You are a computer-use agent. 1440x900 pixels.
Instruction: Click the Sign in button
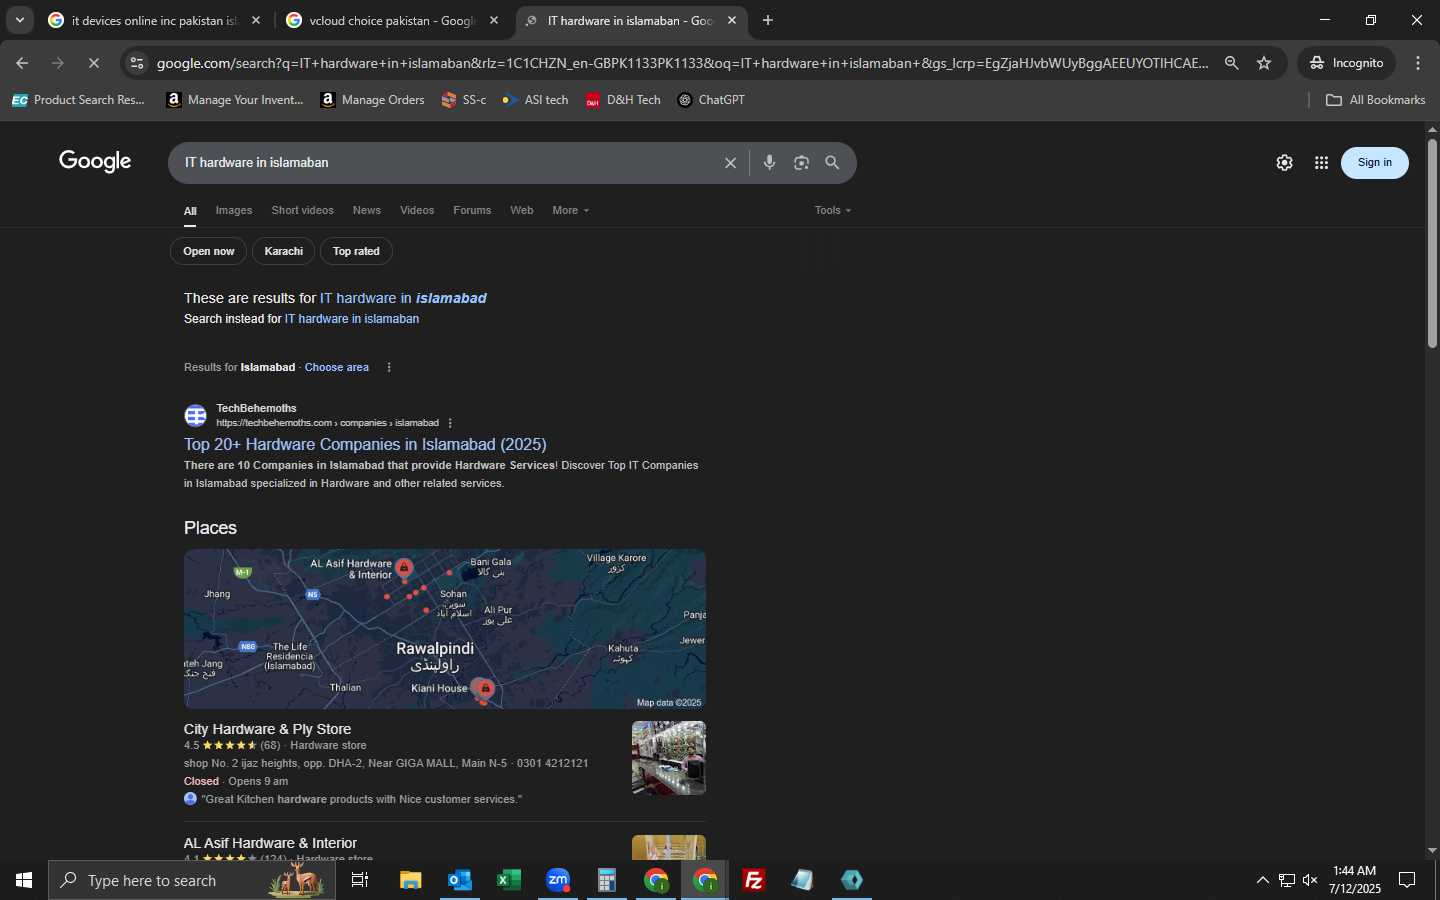(x=1374, y=163)
